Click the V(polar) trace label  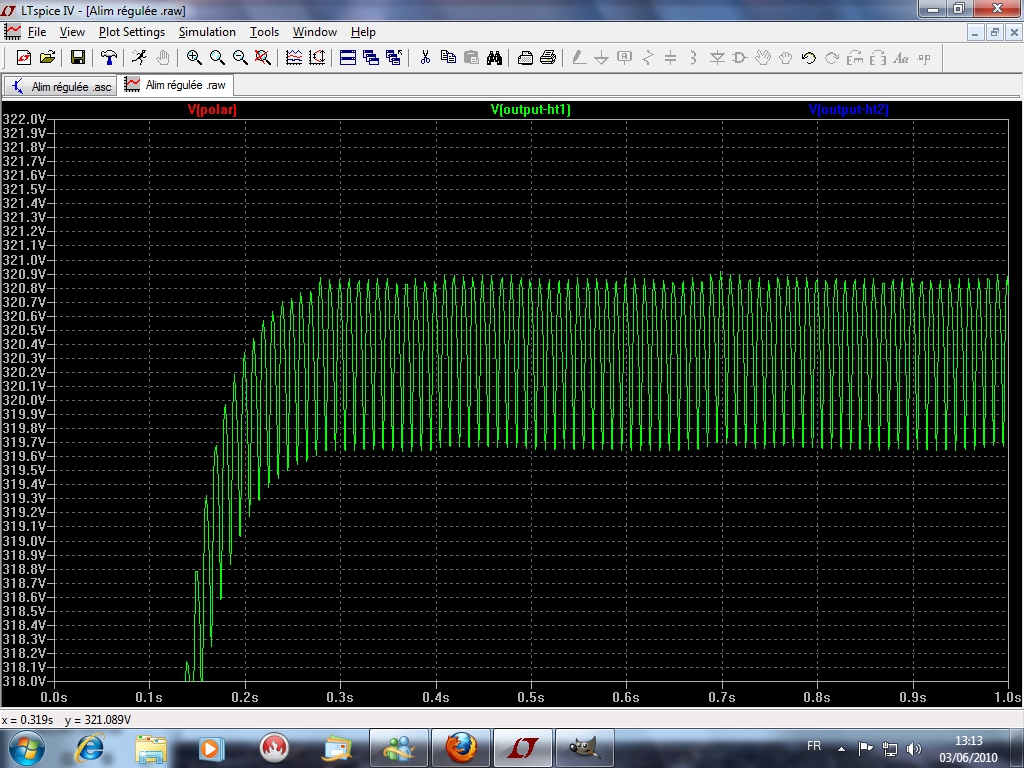(x=212, y=110)
